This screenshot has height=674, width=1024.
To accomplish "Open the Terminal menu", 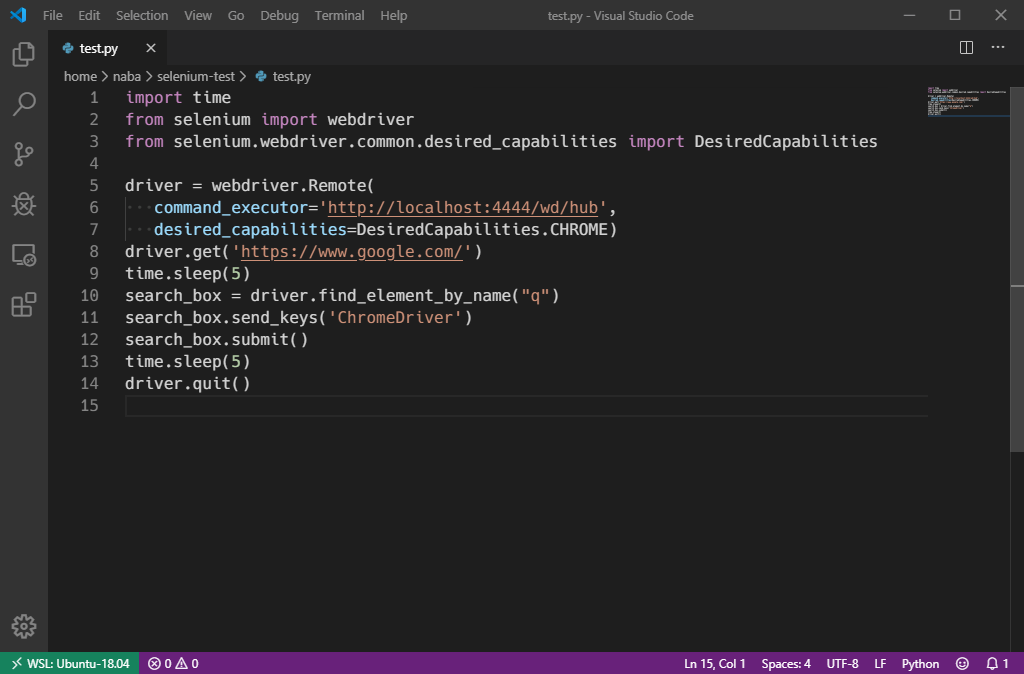I will click(338, 15).
